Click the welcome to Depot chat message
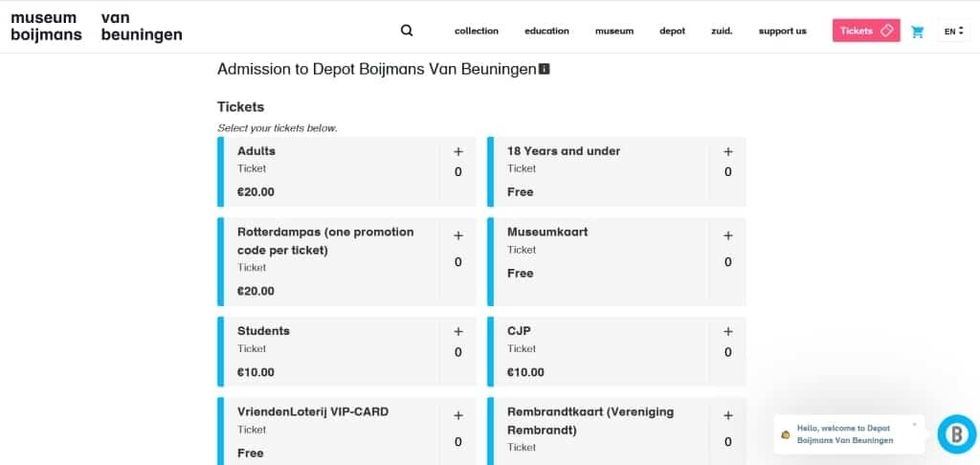 pos(845,434)
